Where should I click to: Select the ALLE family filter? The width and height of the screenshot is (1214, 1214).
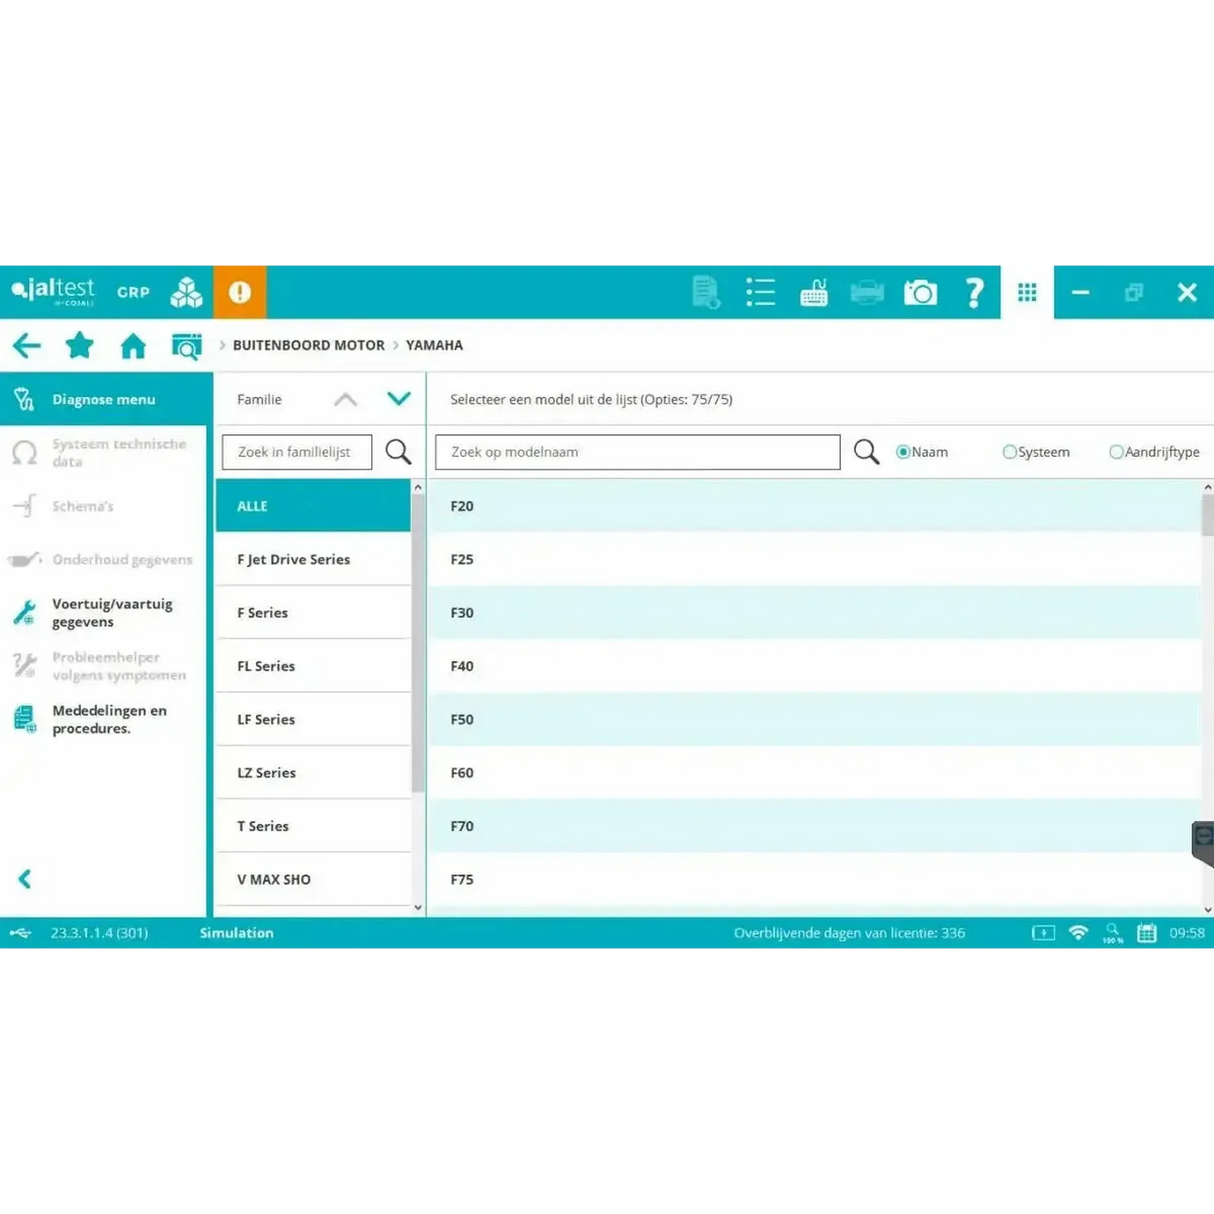(313, 506)
